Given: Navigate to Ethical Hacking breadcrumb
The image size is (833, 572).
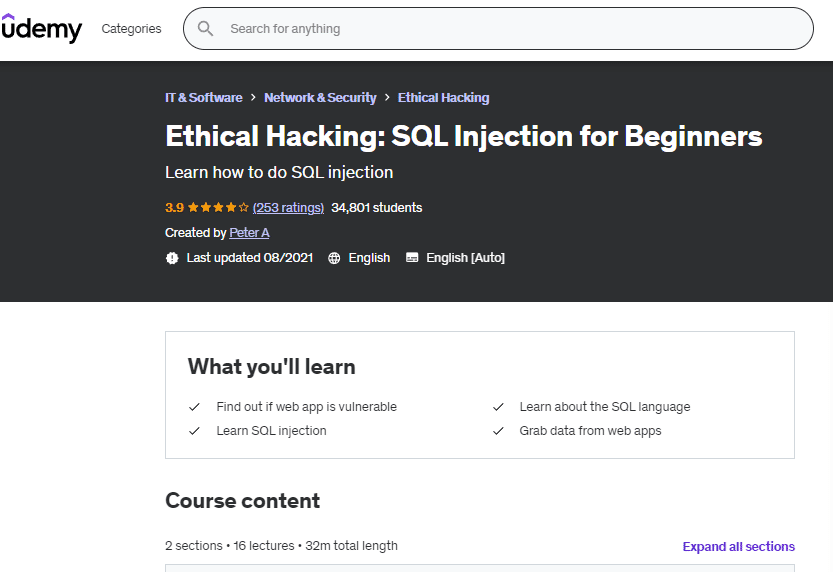Looking at the screenshot, I should [443, 98].
